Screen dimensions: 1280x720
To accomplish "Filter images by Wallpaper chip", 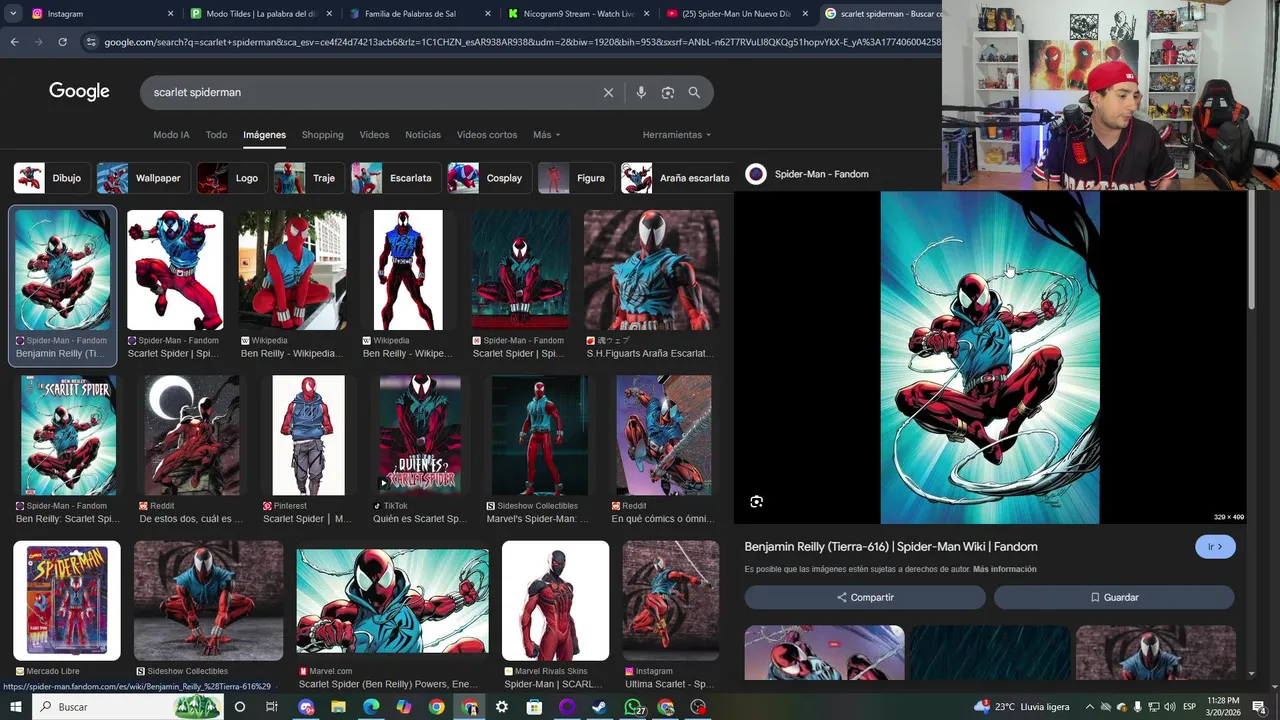I will 143,178.
